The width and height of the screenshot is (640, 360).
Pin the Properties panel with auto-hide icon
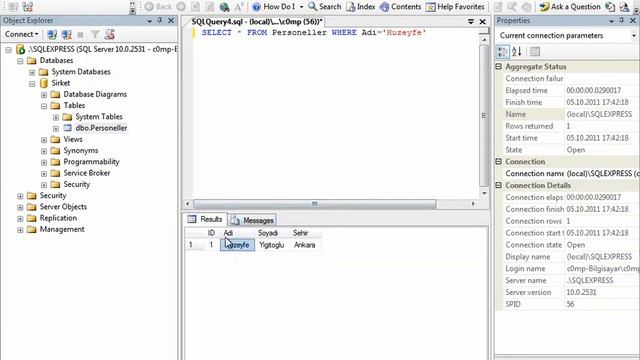[622, 20]
